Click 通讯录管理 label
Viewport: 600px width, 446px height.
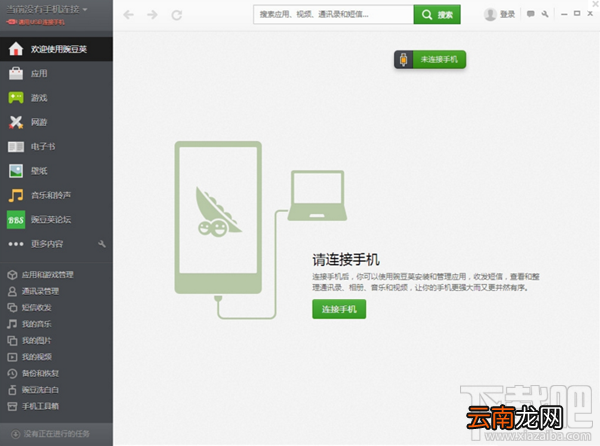point(40,291)
